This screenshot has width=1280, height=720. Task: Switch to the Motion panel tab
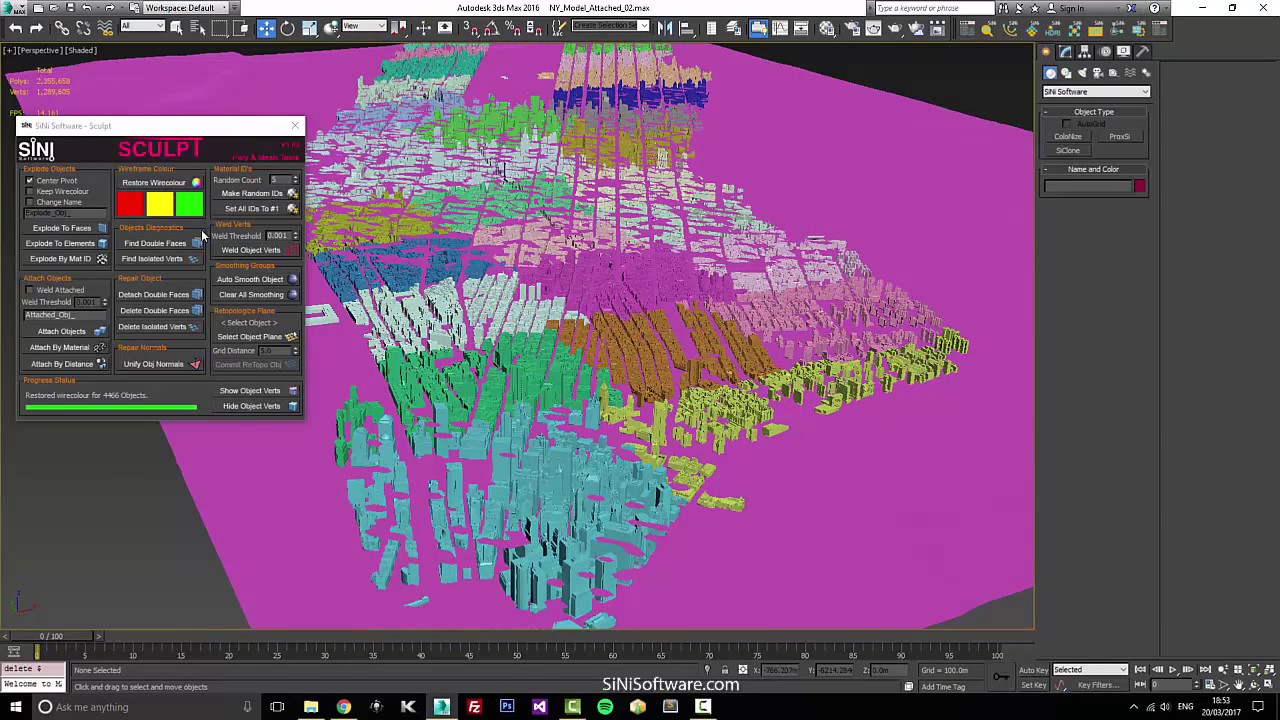click(1104, 51)
